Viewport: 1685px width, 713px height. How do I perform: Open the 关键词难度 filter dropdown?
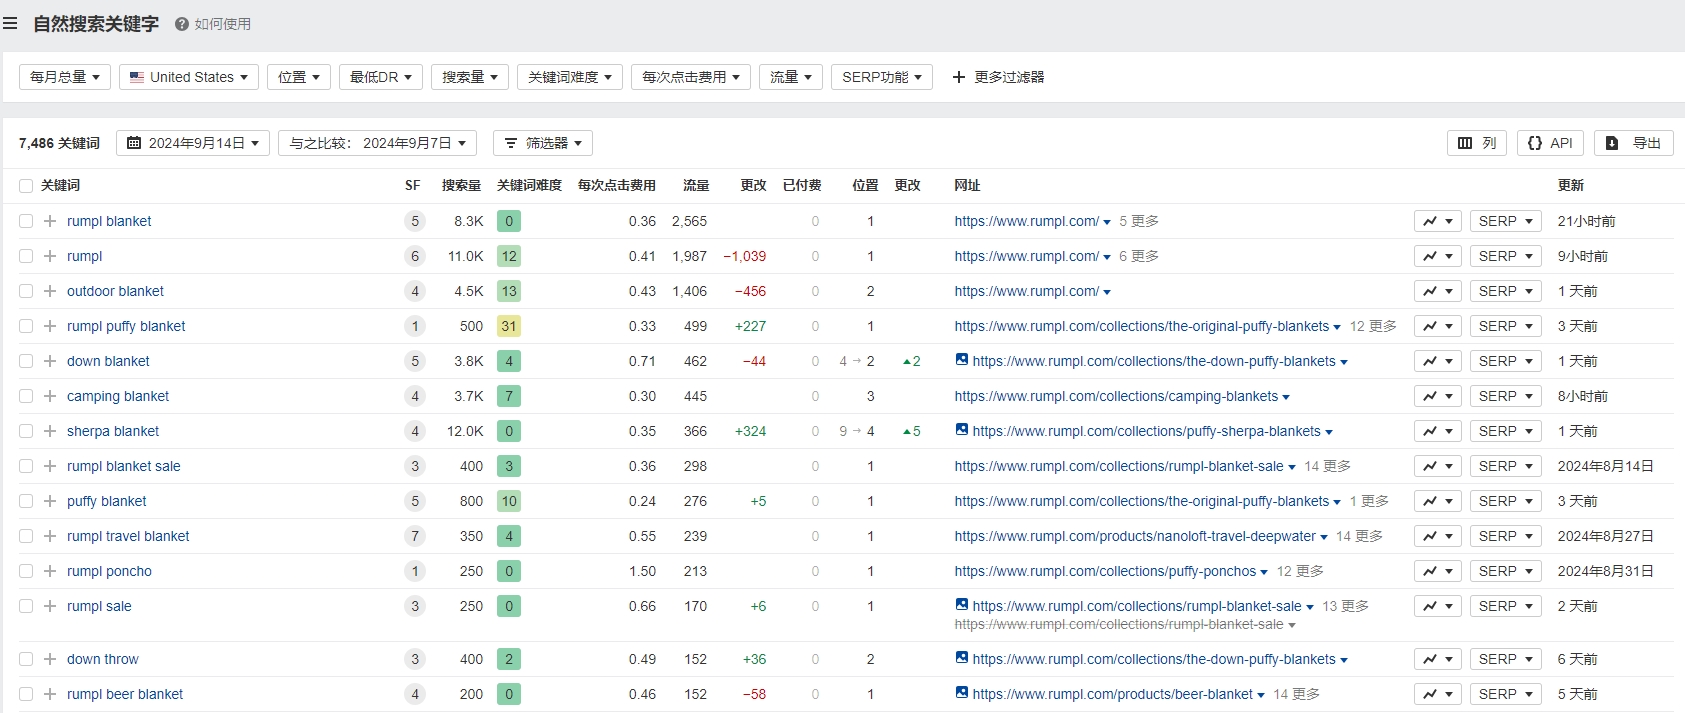click(570, 77)
